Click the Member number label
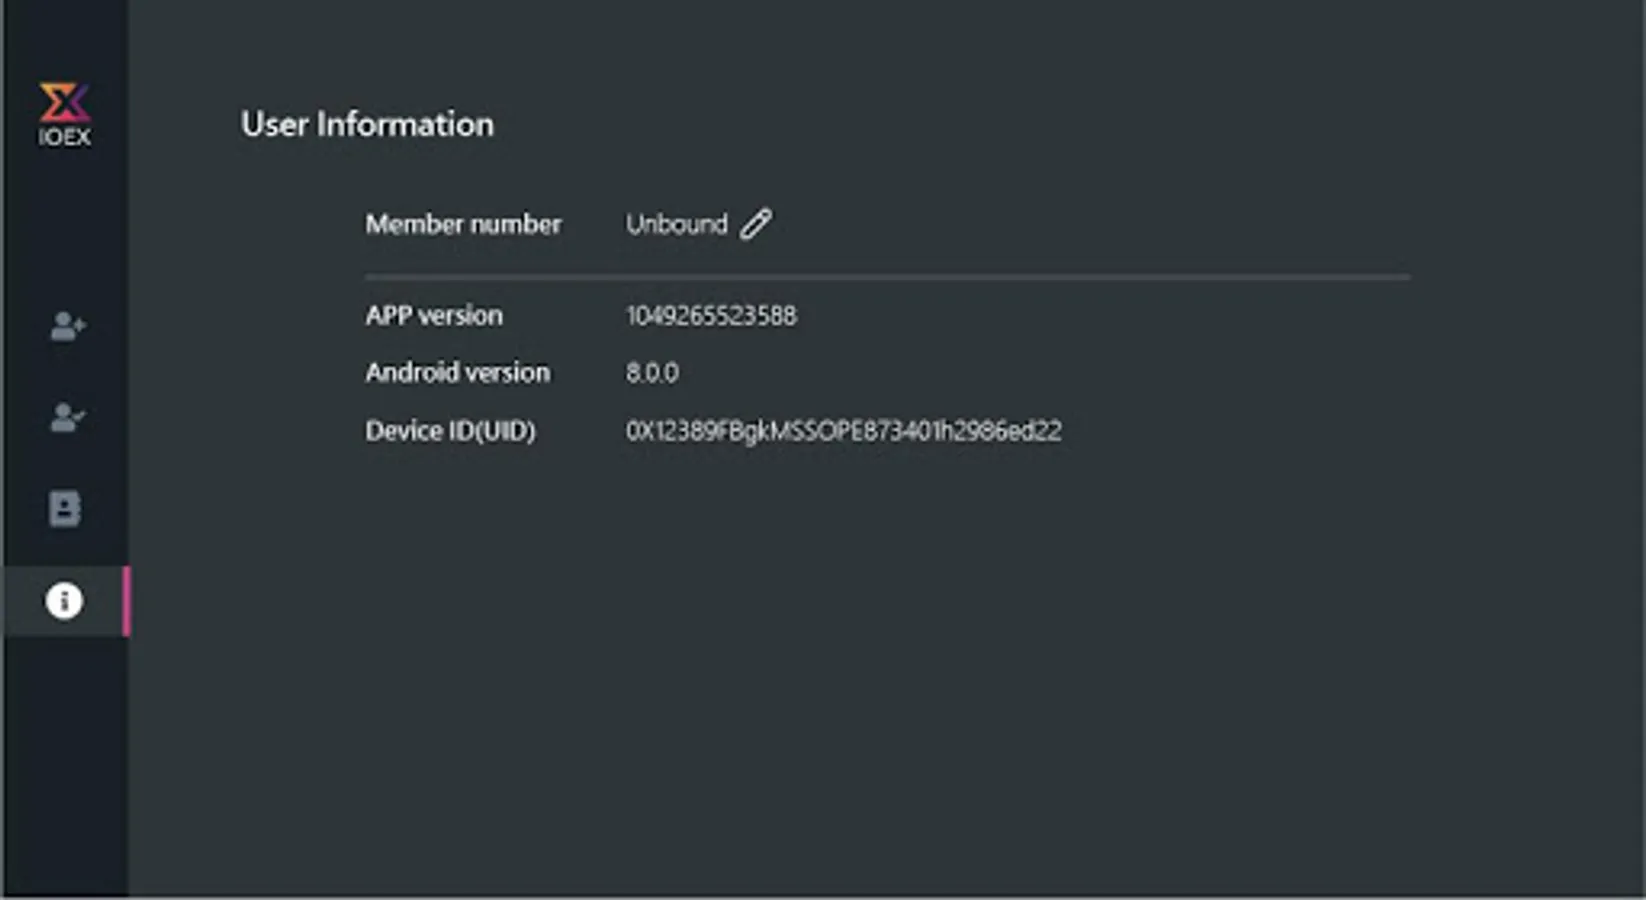 click(x=463, y=224)
